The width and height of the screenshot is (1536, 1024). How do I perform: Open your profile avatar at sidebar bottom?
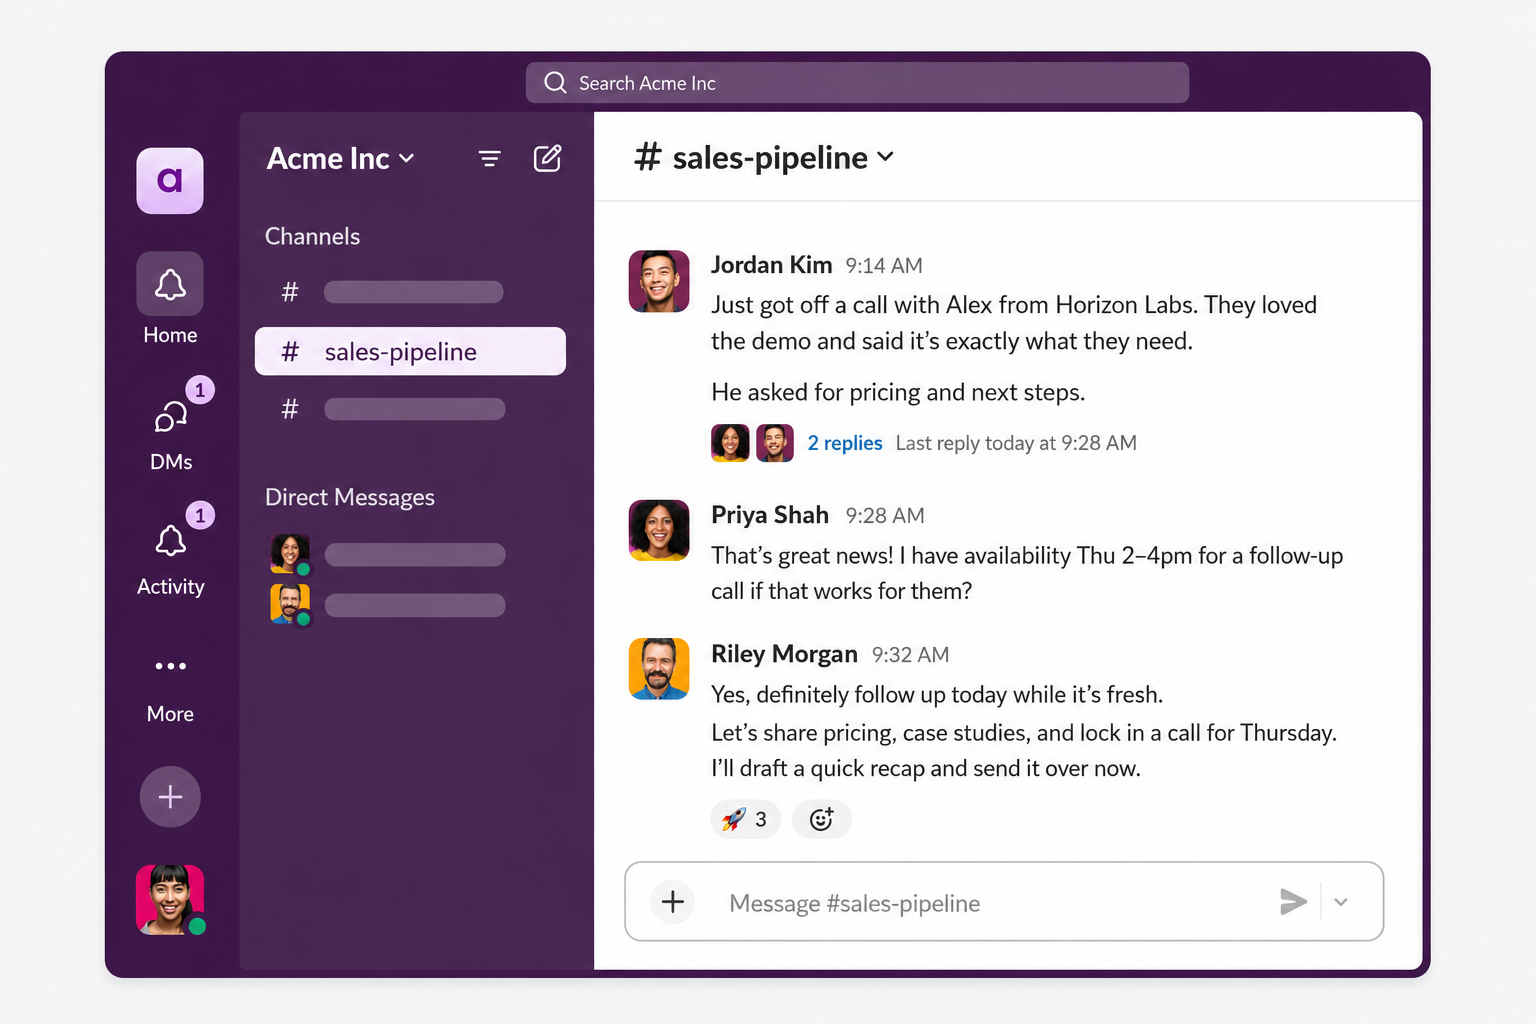170,900
